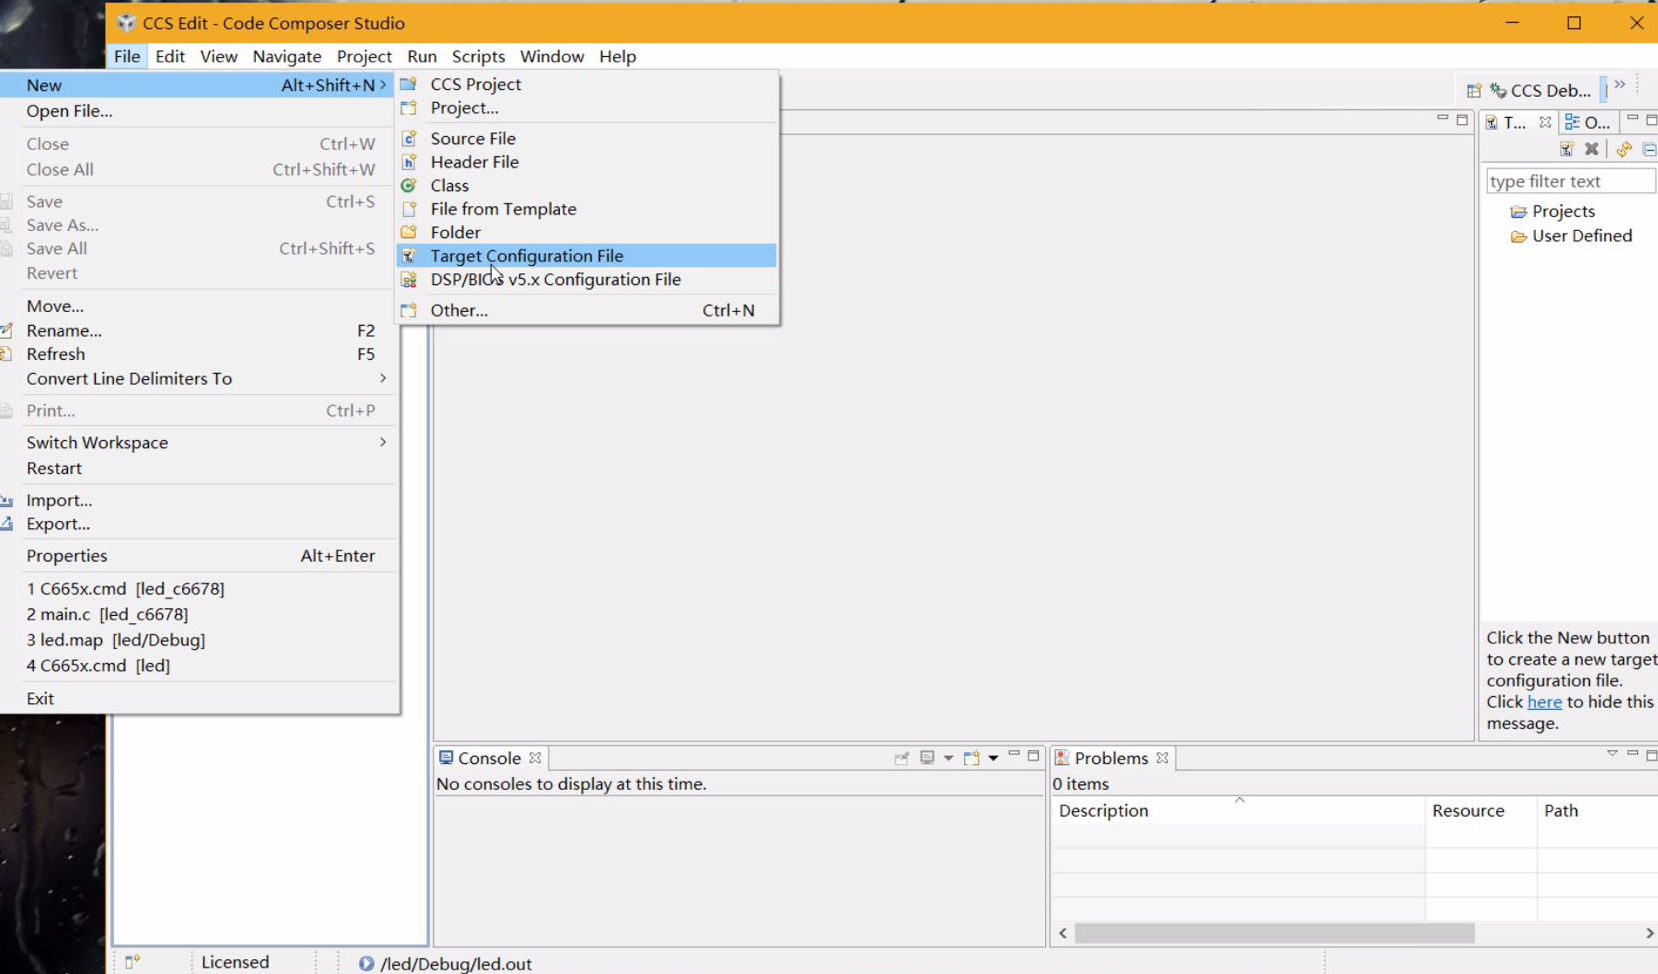Select User Defined under Projects
This screenshot has height=974, width=1658.
click(1582, 236)
